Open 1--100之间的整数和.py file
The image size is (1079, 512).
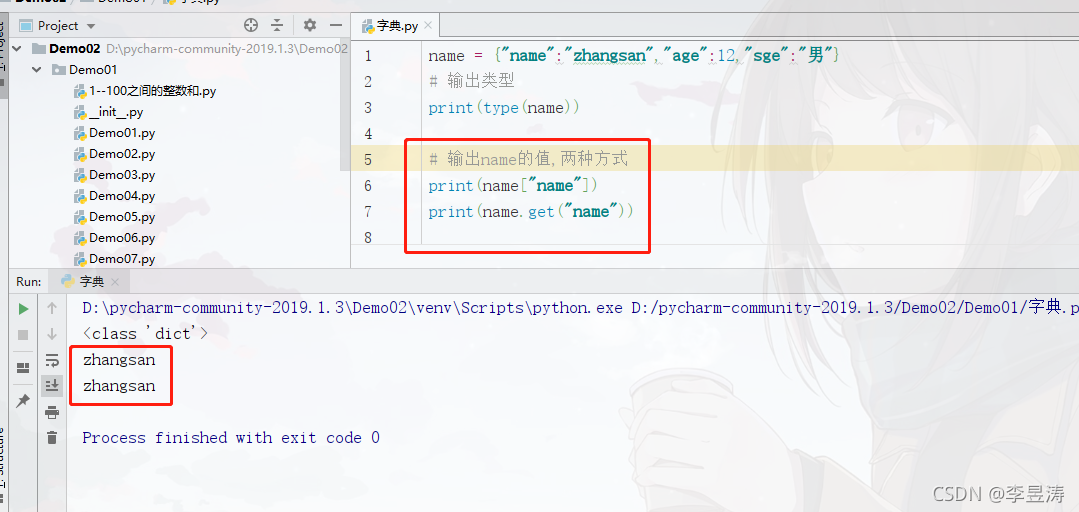pyautogui.click(x=153, y=91)
